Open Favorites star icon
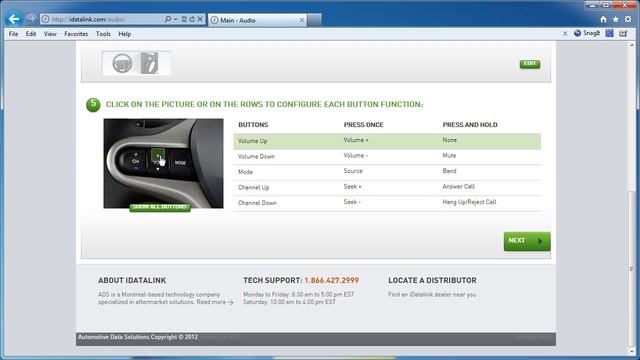The image size is (640, 360). [616, 19]
